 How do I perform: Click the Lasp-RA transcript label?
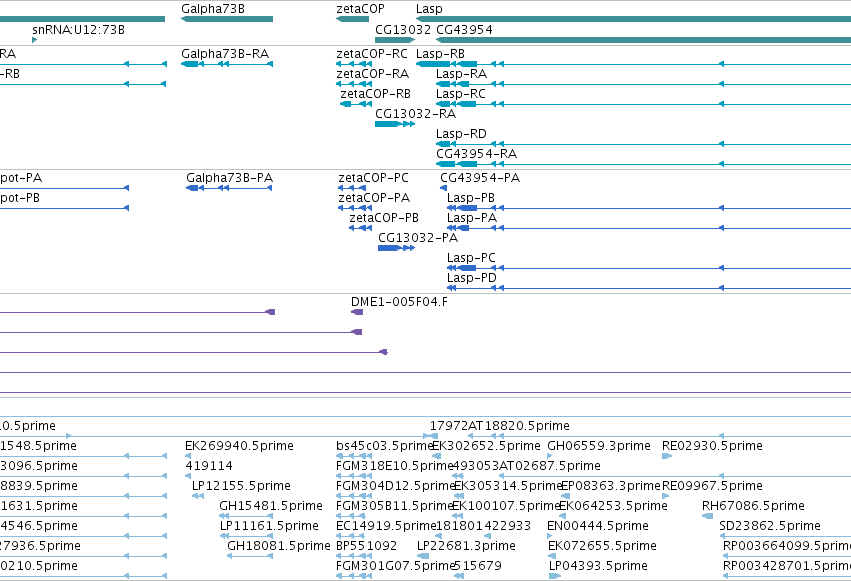(x=461, y=74)
